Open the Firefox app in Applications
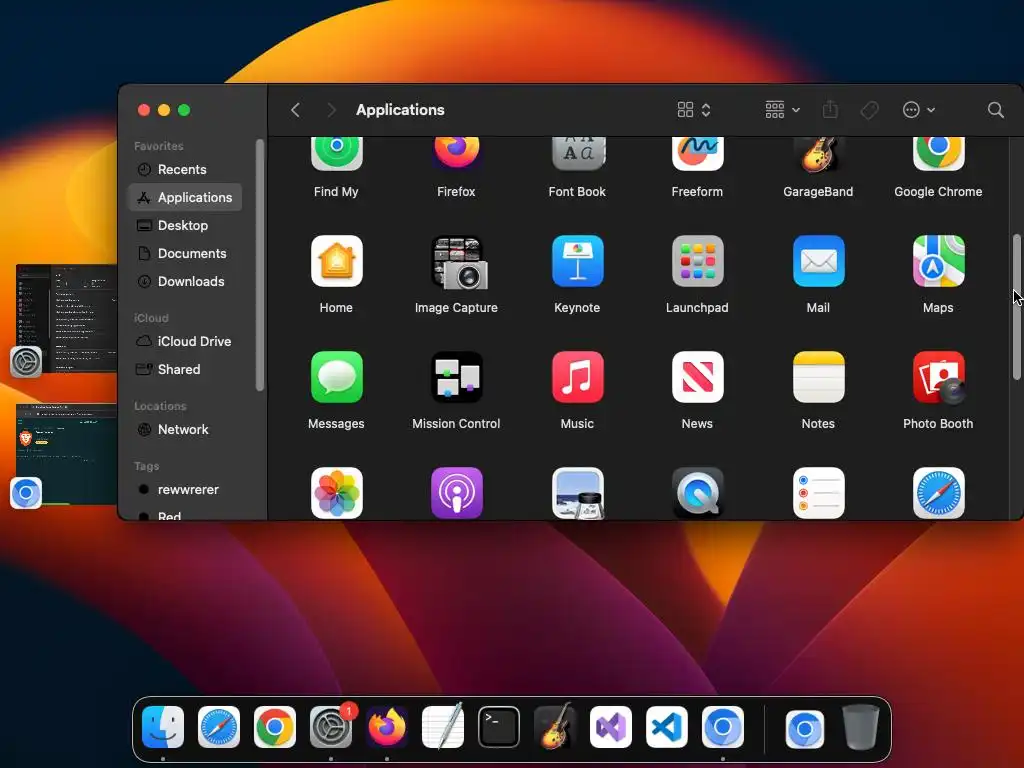The height and width of the screenshot is (768, 1024). (x=456, y=154)
